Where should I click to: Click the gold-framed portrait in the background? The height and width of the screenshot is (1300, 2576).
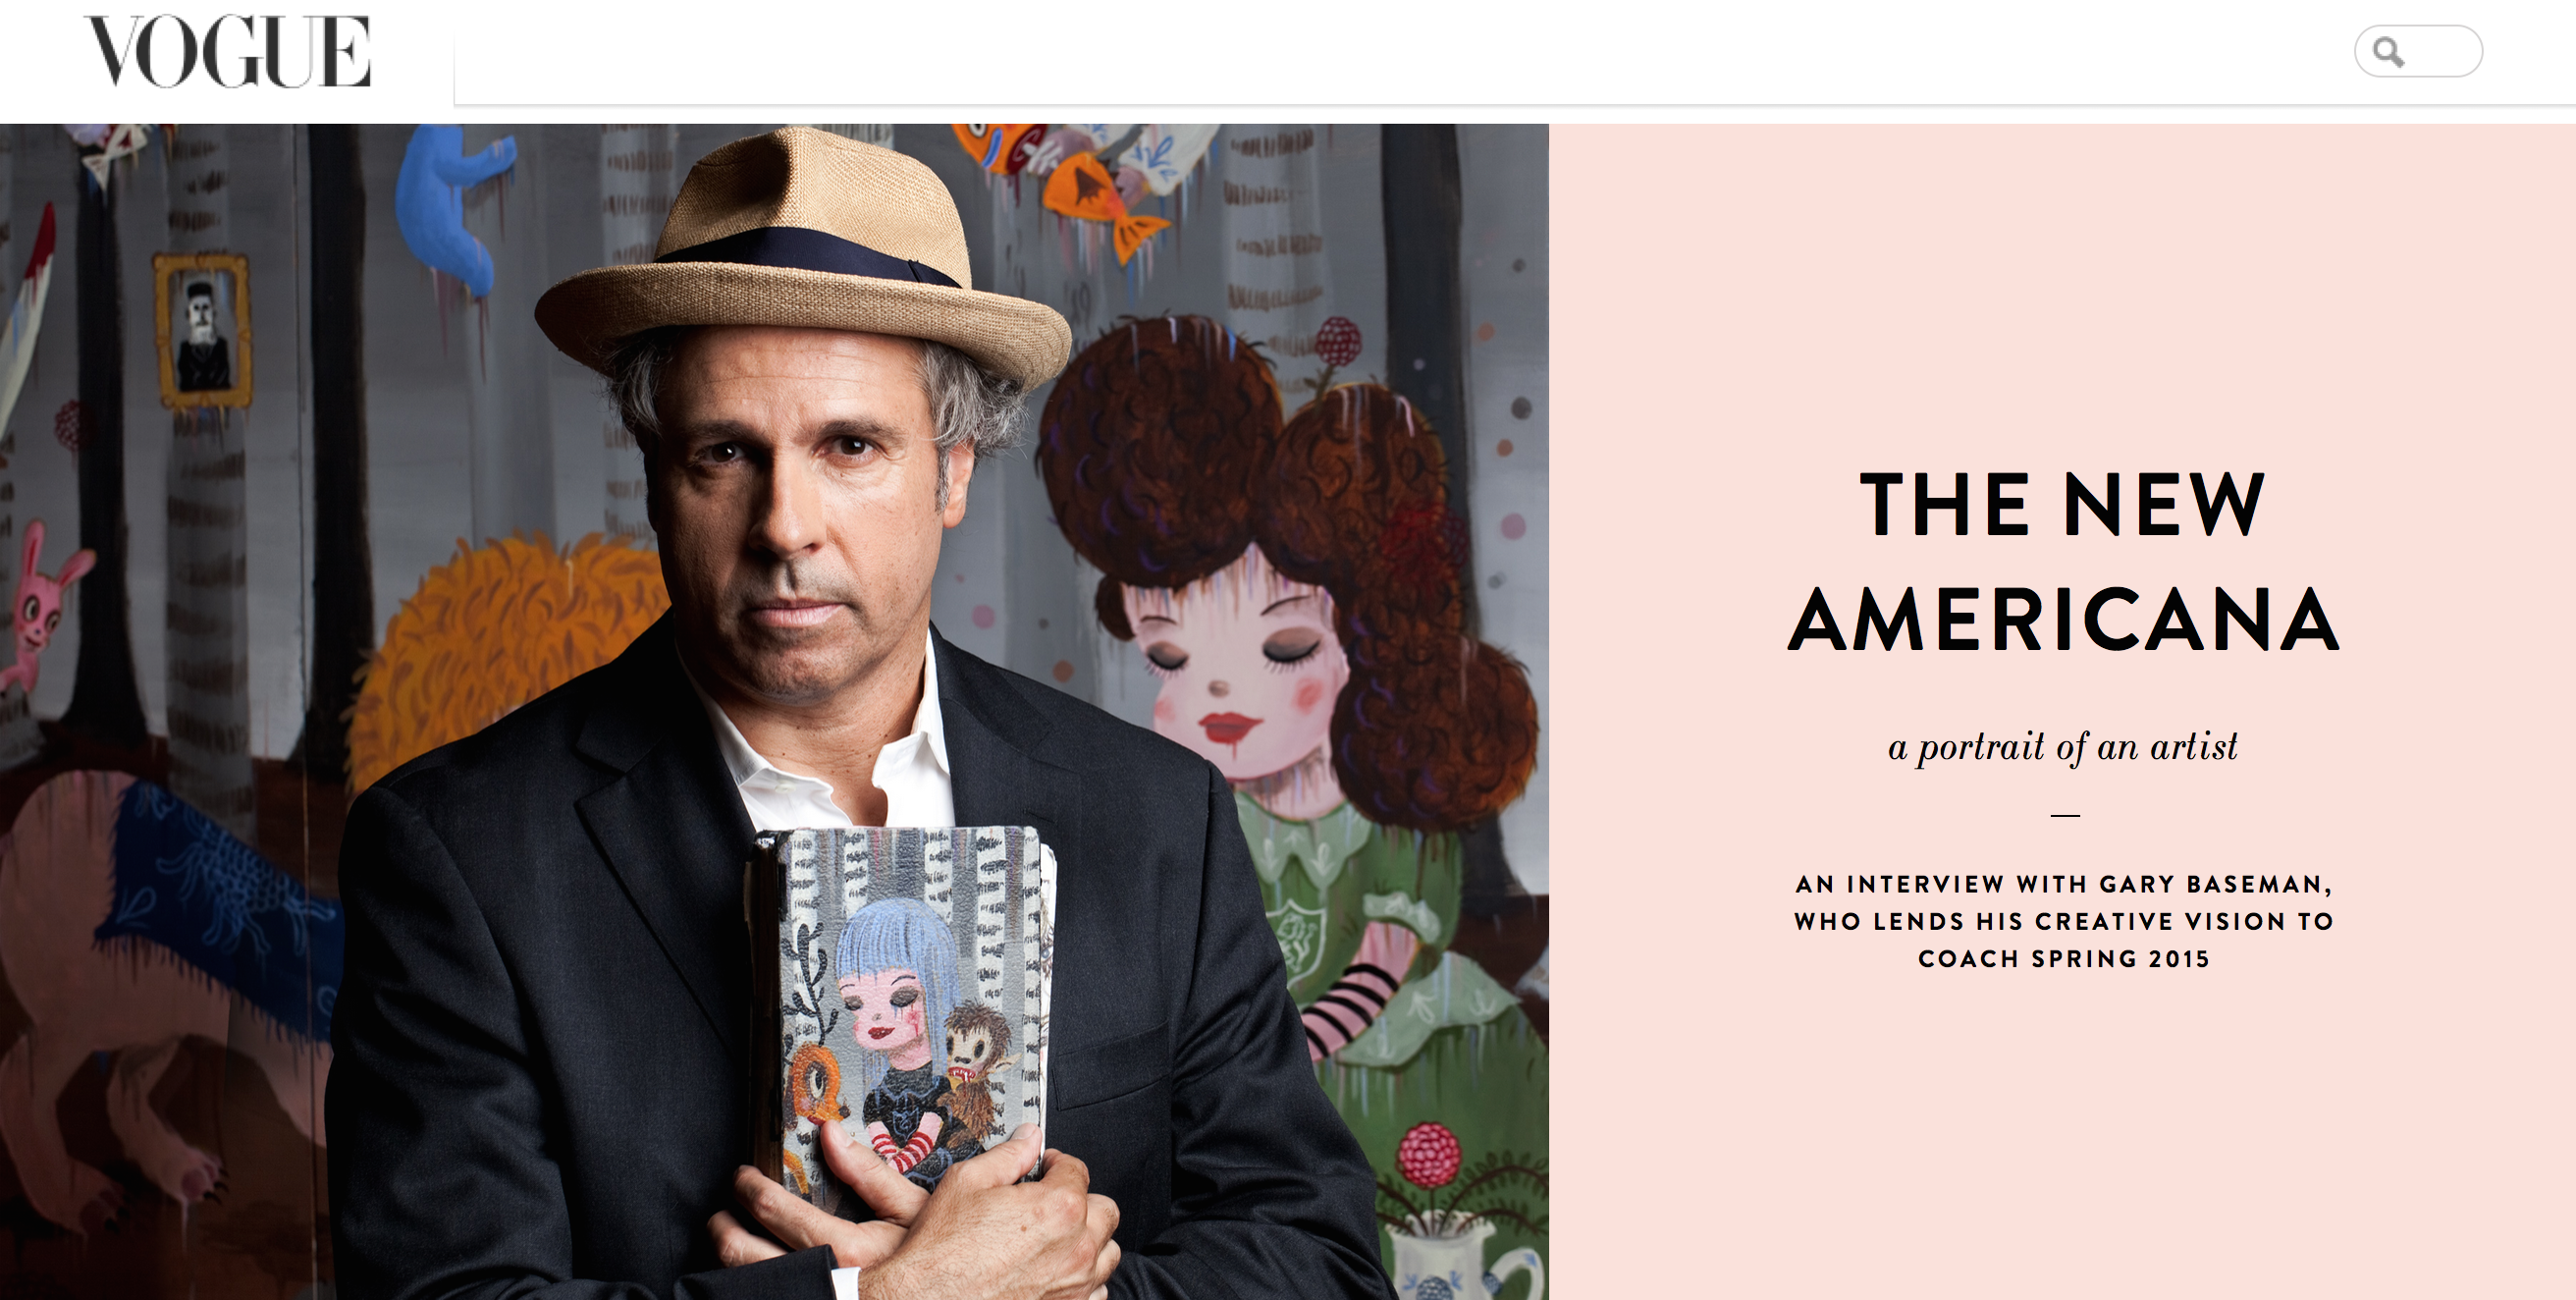click(x=203, y=331)
